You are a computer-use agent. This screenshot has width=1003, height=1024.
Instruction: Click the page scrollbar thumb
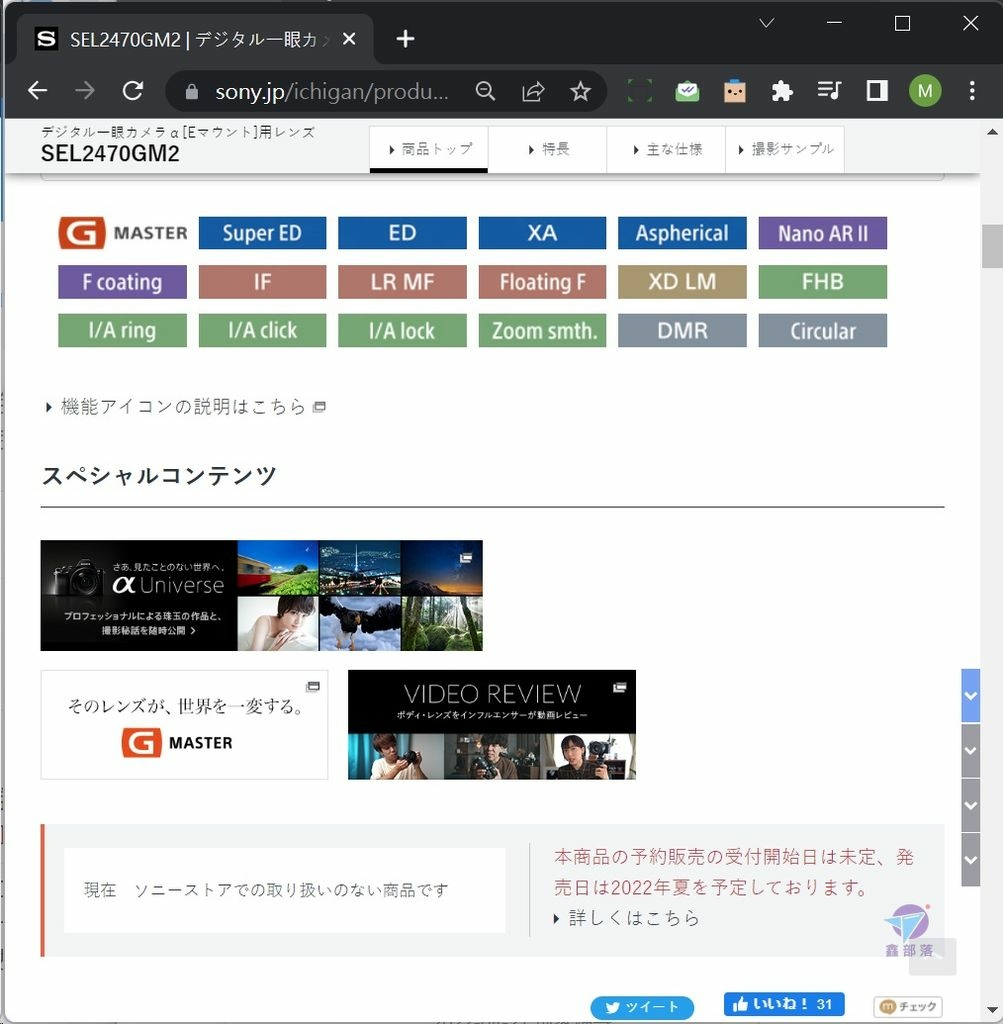tap(992, 246)
